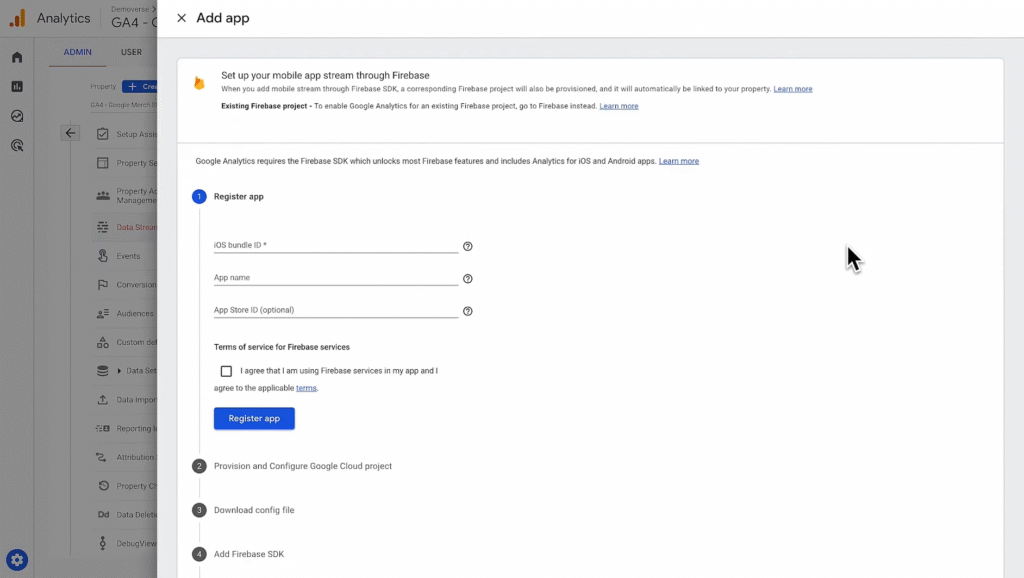This screenshot has height=578, width=1024.
Task: Open Audiences in the admin menu
Action: point(135,313)
